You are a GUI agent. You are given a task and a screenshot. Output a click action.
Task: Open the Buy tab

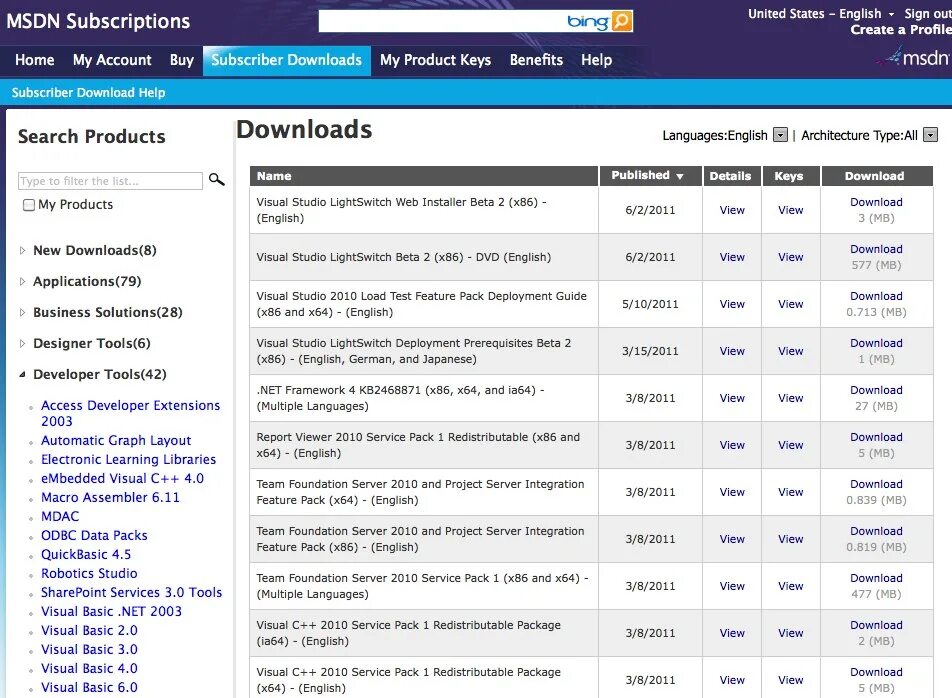(182, 60)
